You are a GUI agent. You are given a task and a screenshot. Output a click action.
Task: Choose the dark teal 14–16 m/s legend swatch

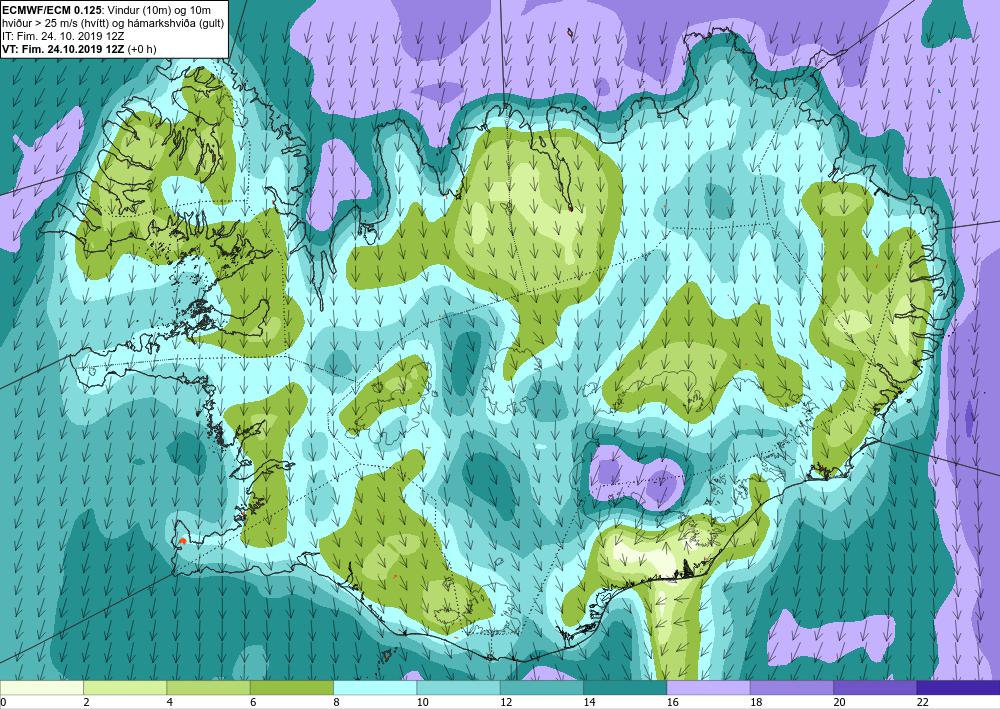(625, 688)
